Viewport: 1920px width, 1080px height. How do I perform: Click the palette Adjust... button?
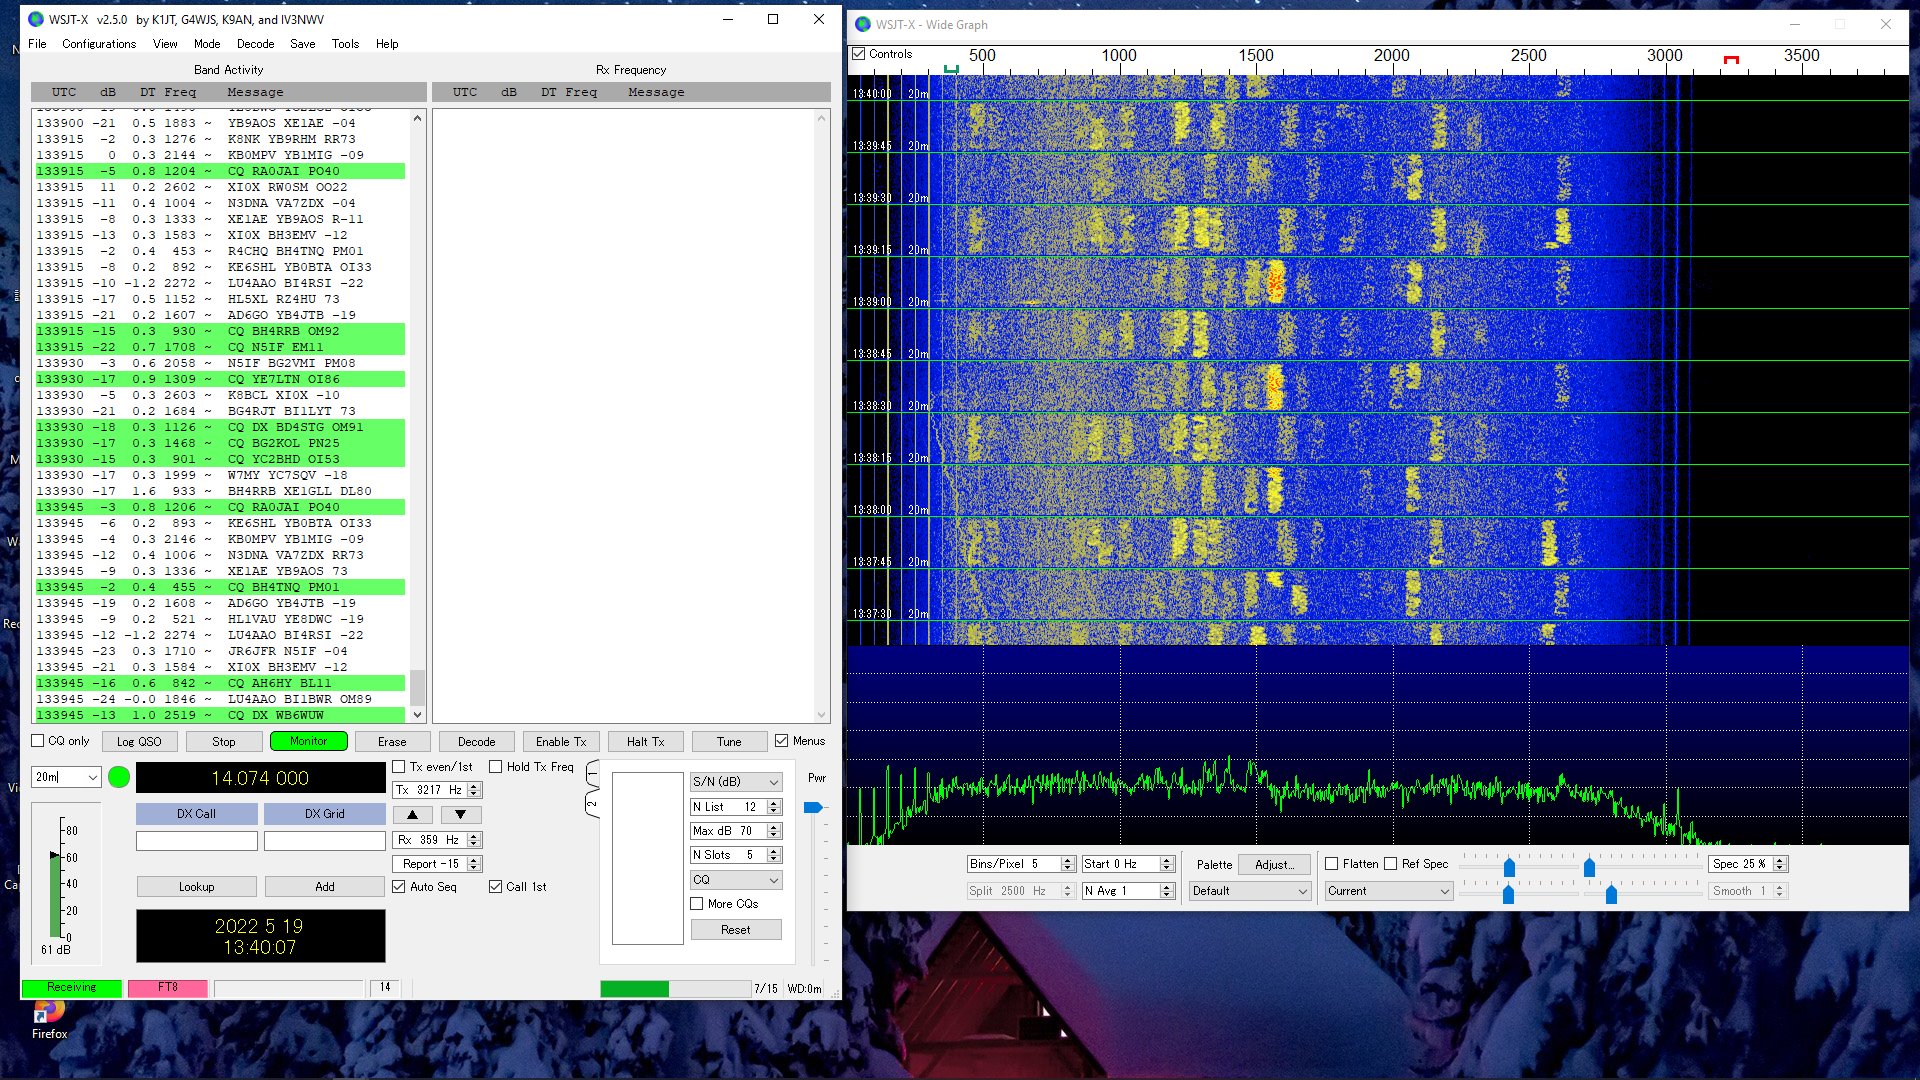(x=1274, y=864)
